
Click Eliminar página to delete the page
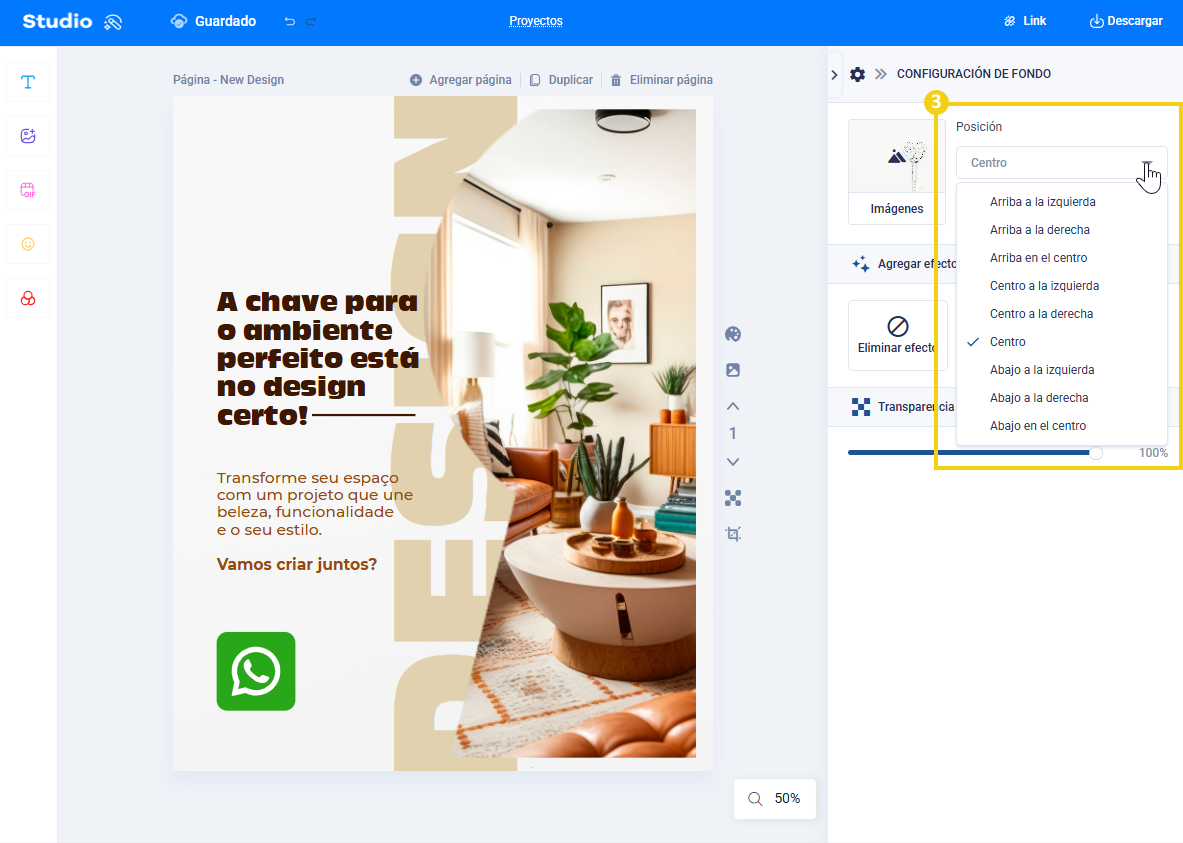pyautogui.click(x=662, y=80)
